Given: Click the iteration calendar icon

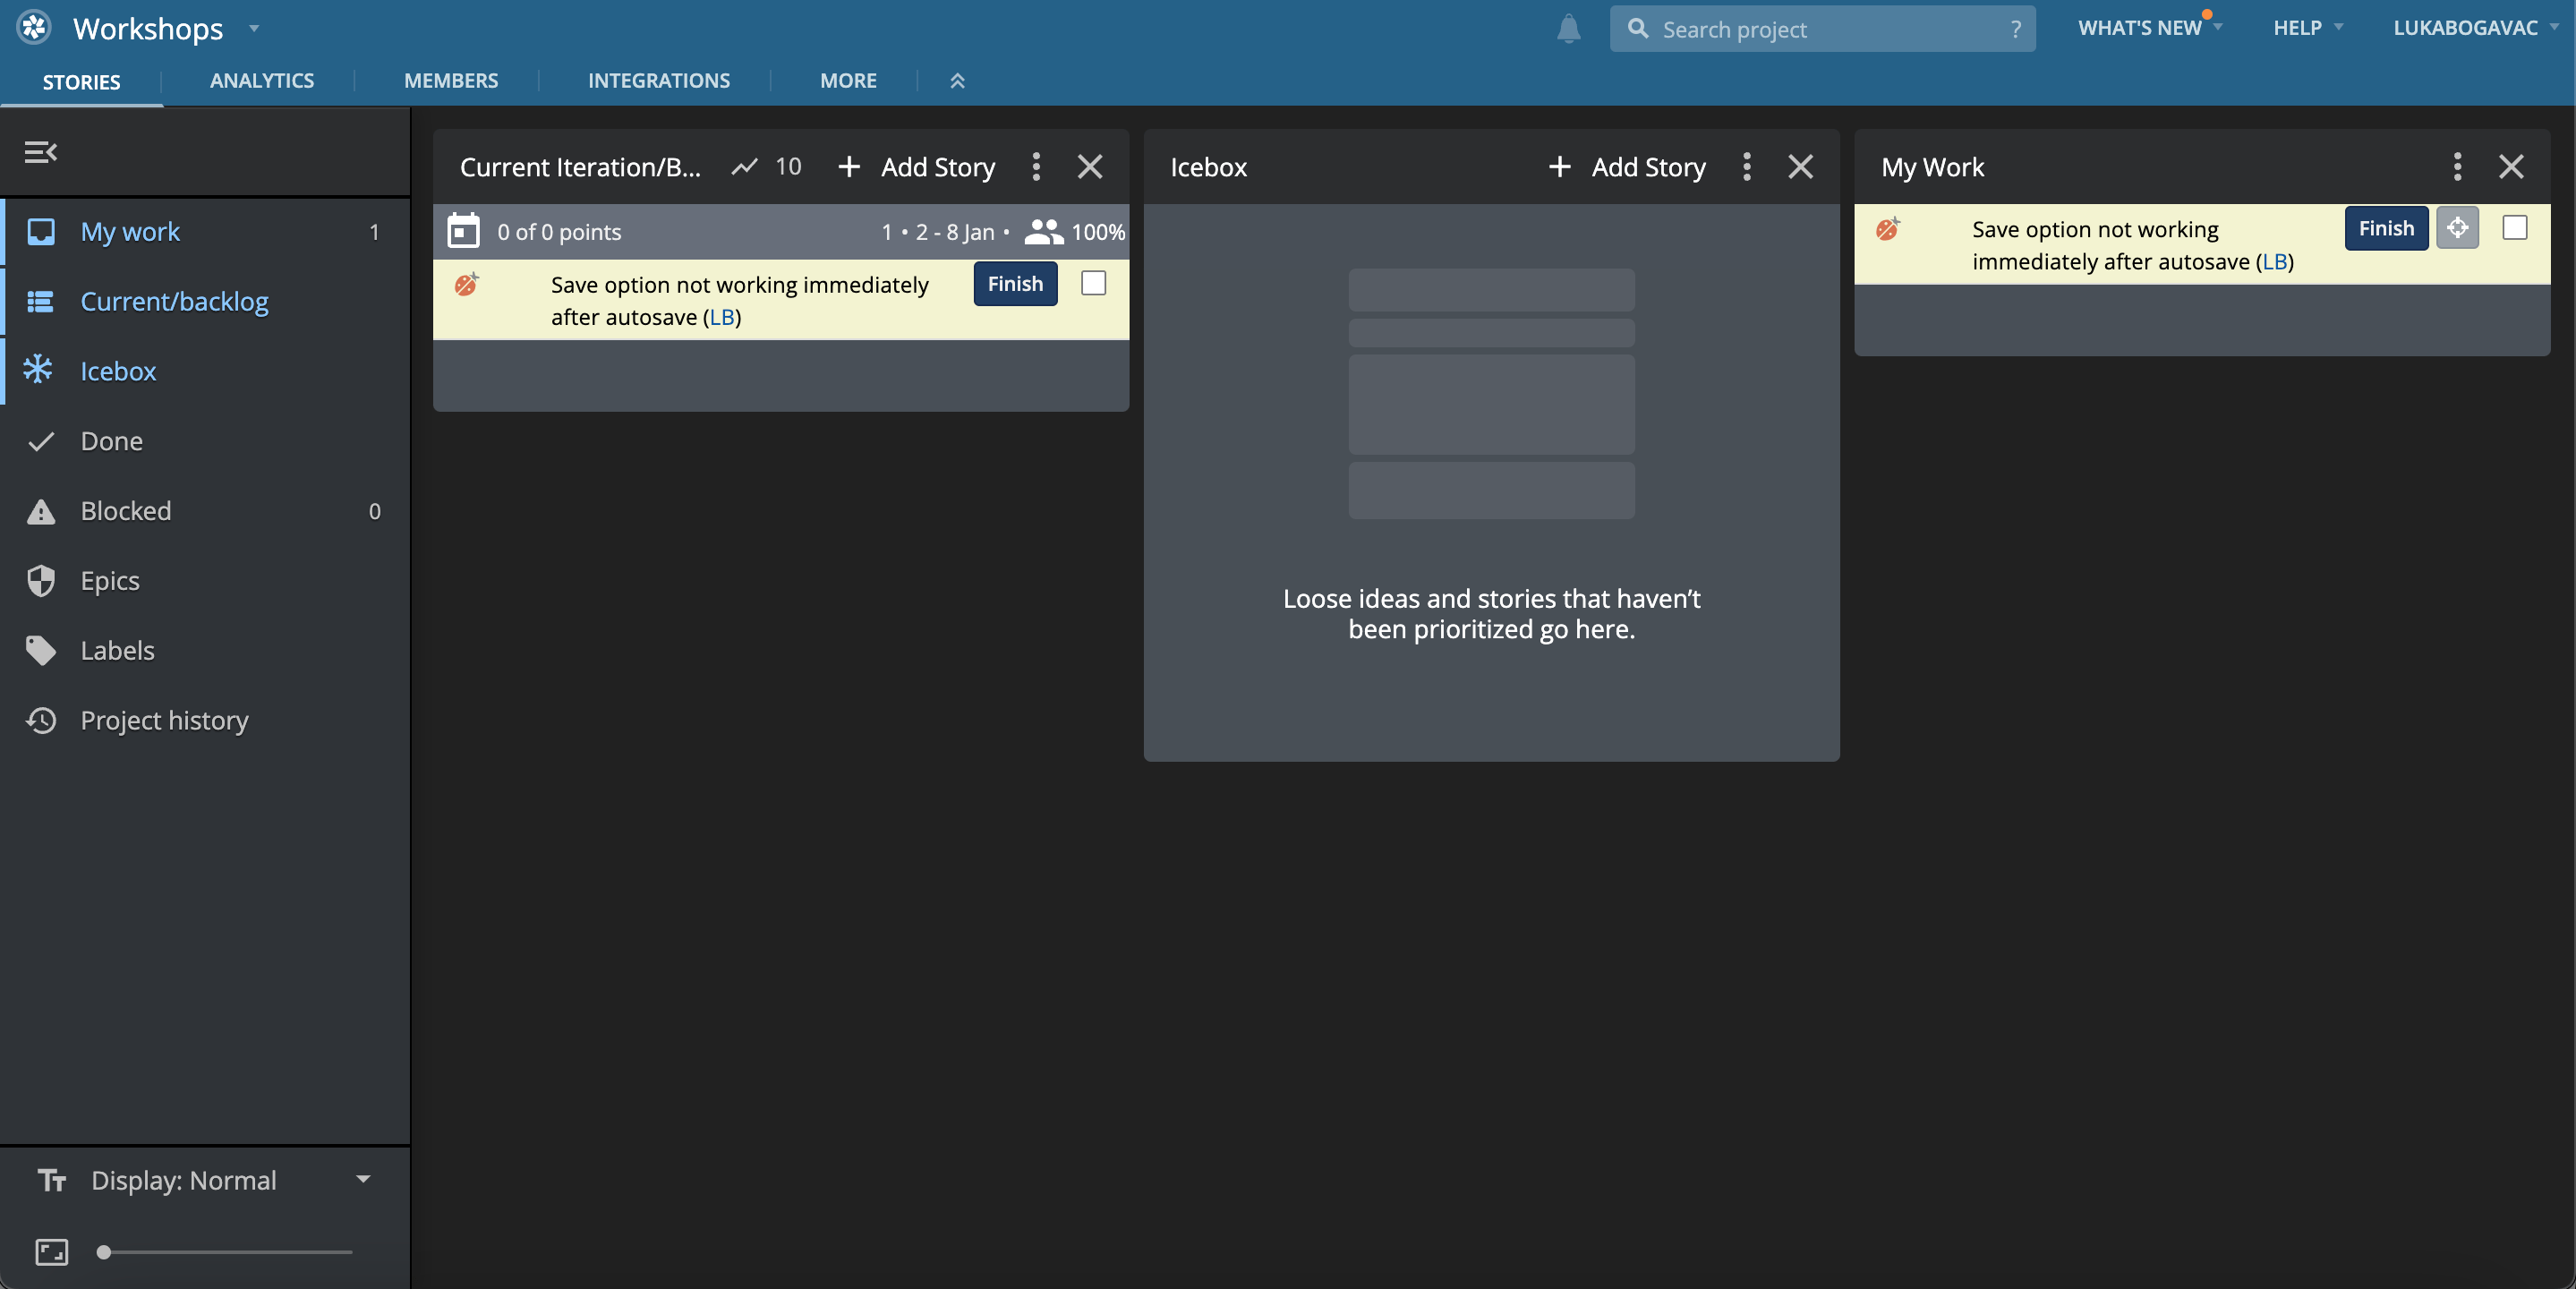Looking at the screenshot, I should 463,231.
